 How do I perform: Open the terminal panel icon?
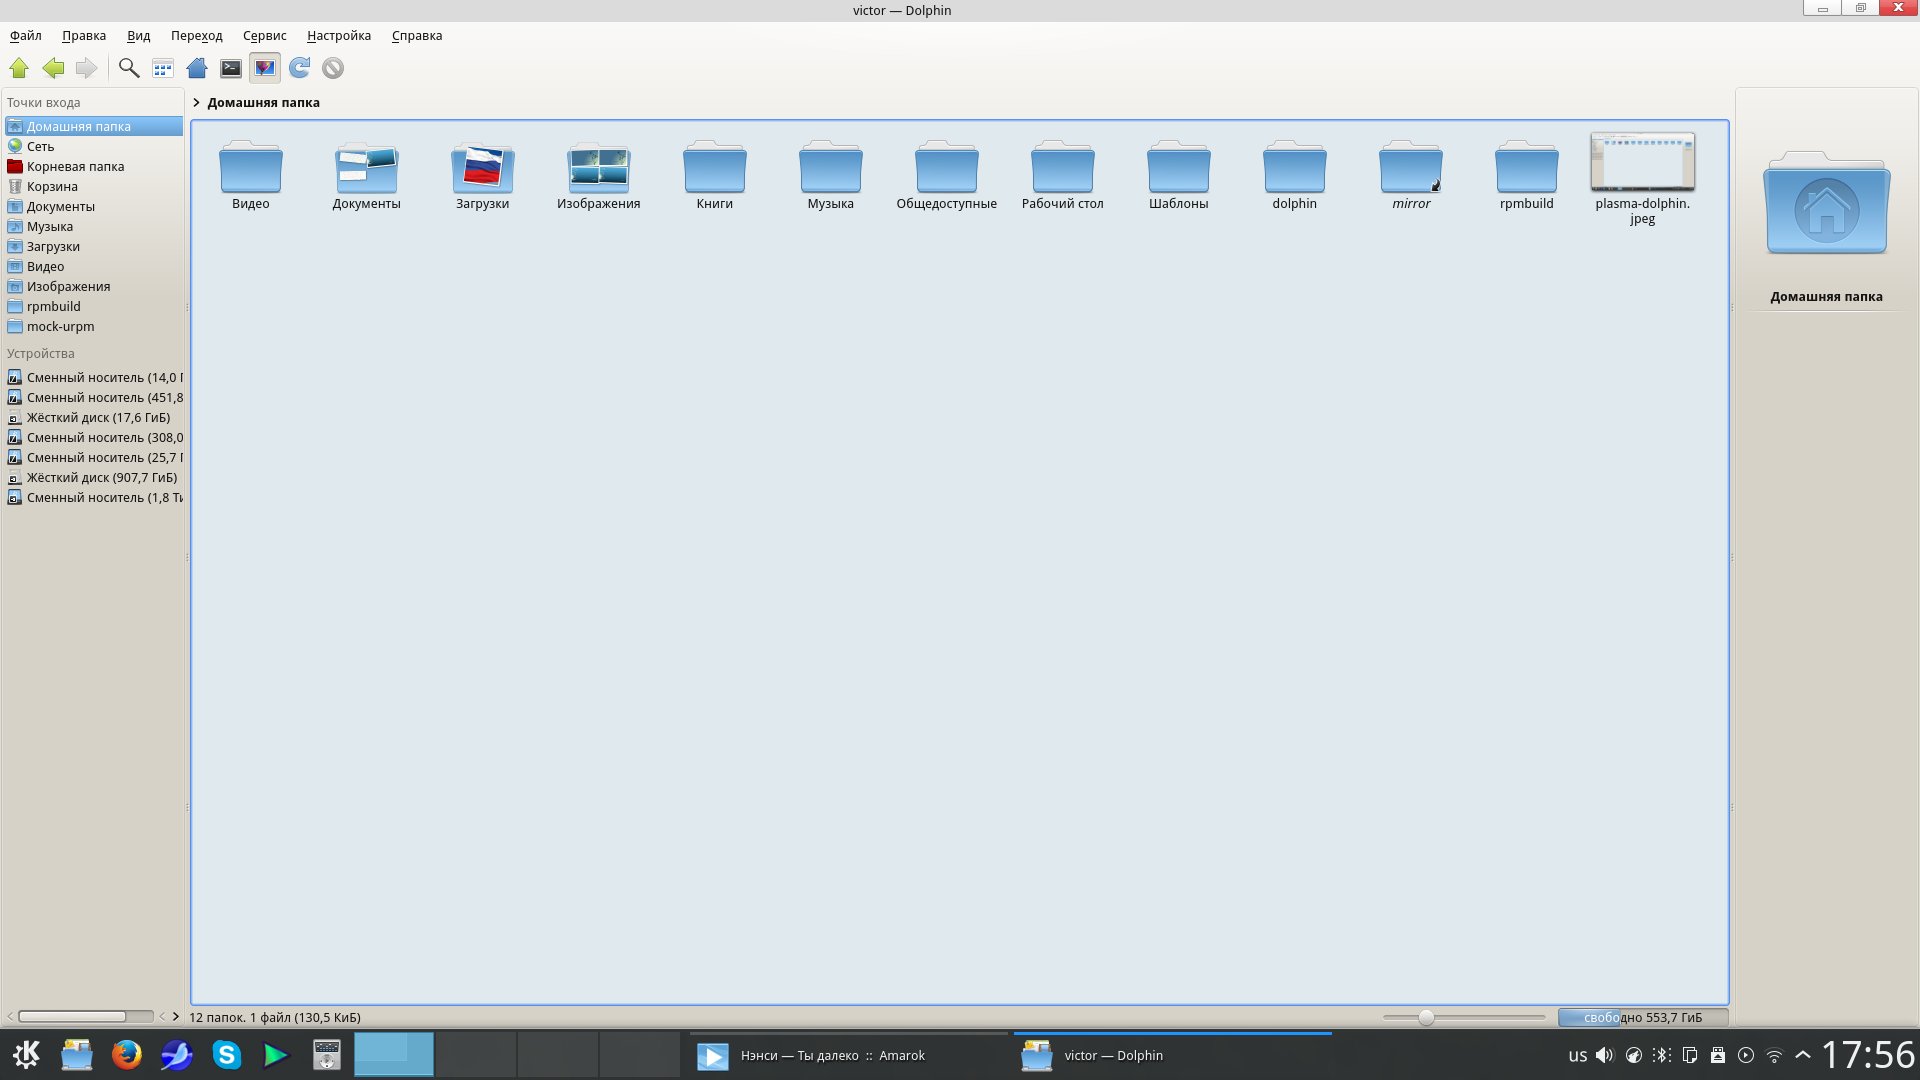point(231,68)
